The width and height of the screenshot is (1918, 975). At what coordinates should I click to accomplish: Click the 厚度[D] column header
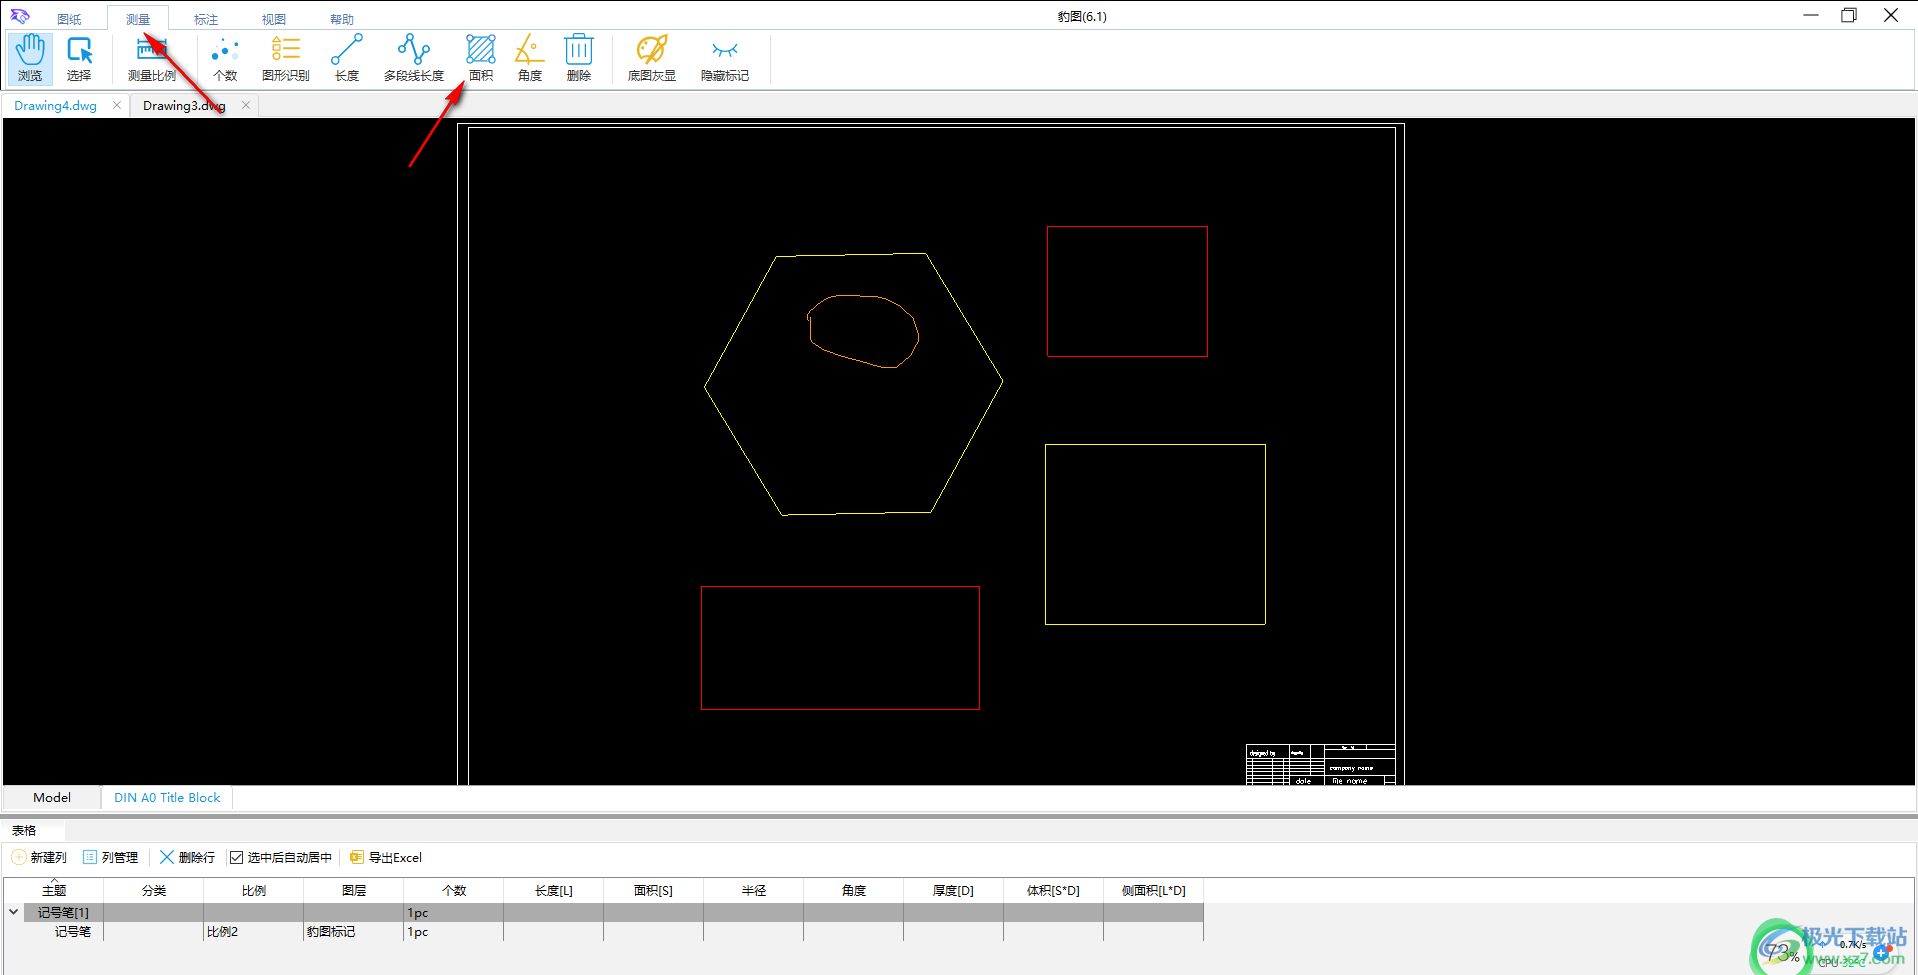[x=954, y=890]
